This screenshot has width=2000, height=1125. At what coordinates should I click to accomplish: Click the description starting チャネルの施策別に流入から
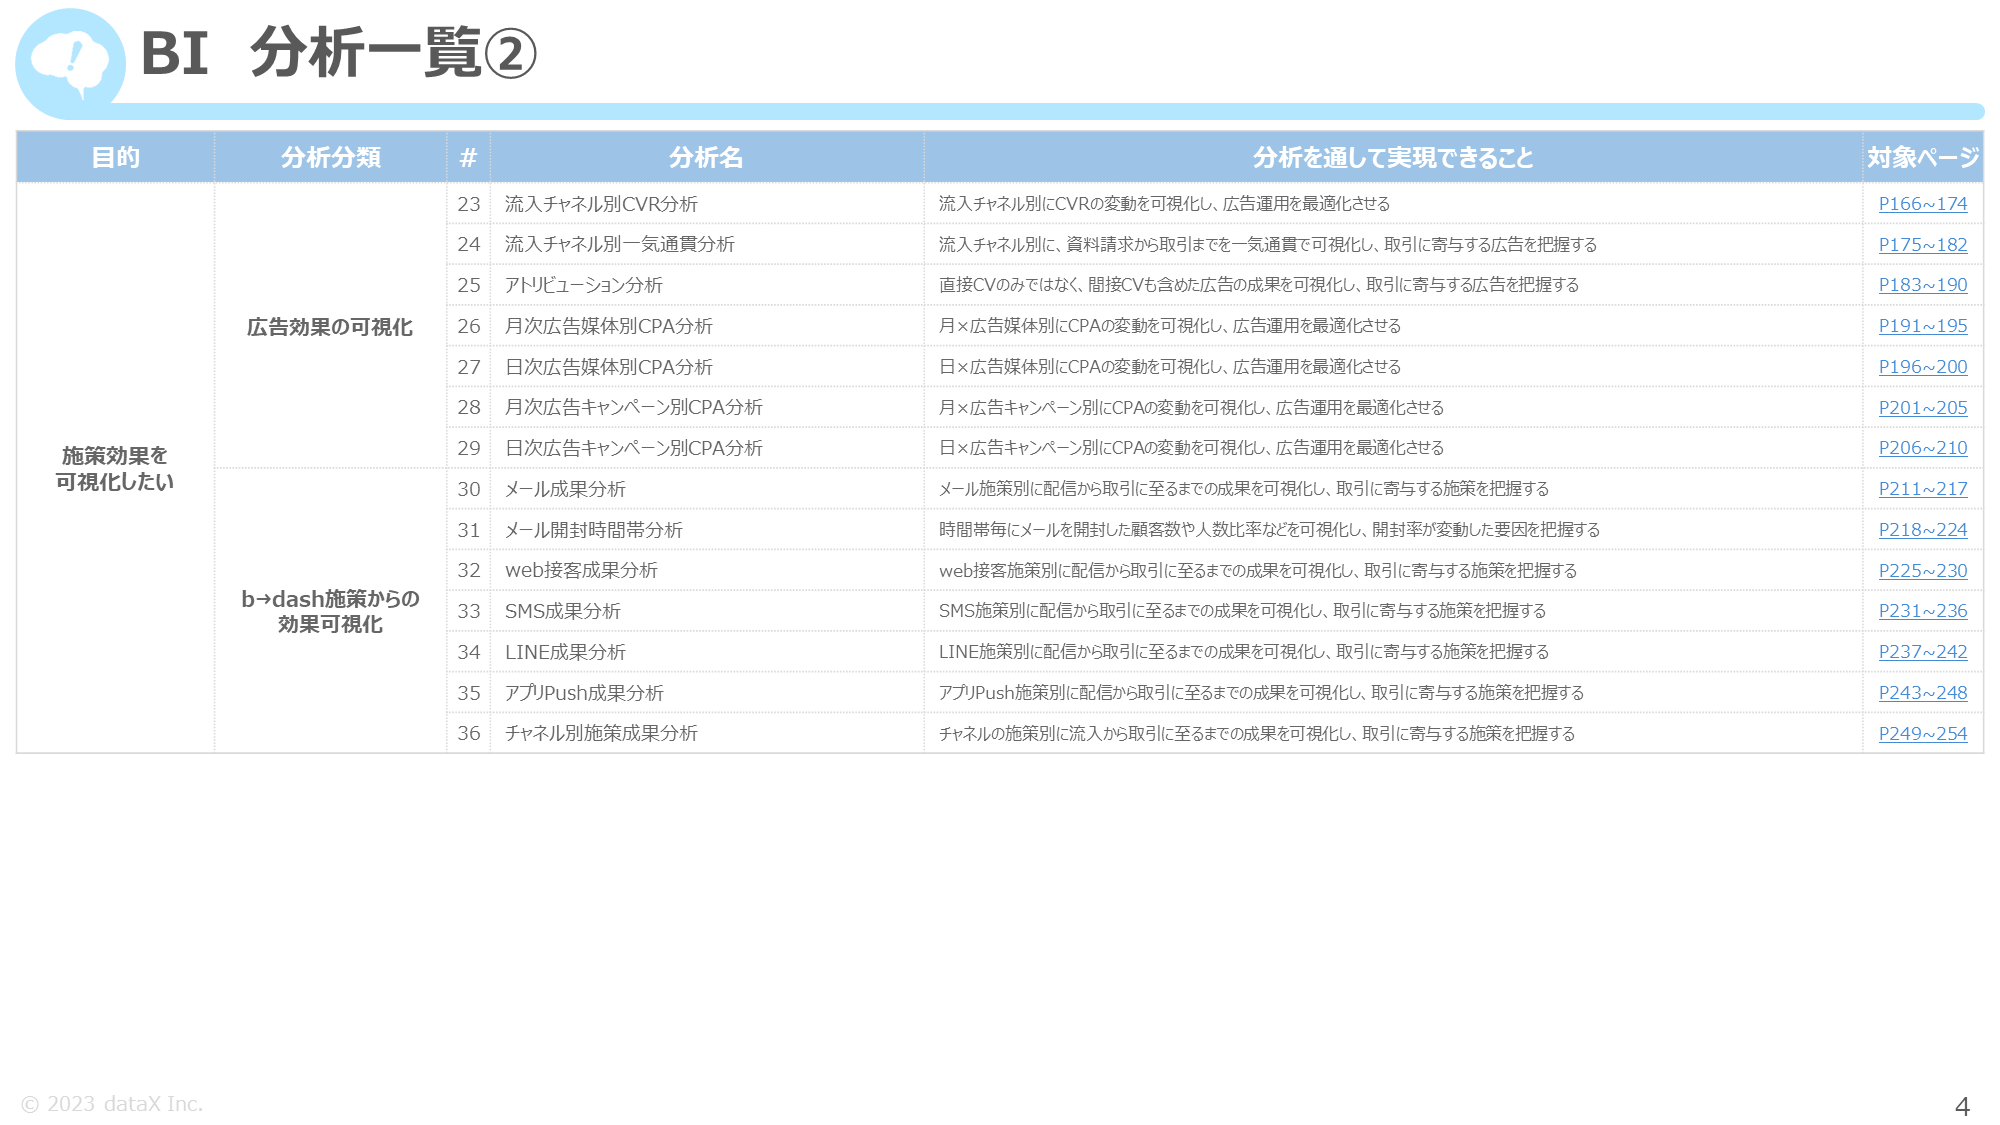pos(1257,734)
